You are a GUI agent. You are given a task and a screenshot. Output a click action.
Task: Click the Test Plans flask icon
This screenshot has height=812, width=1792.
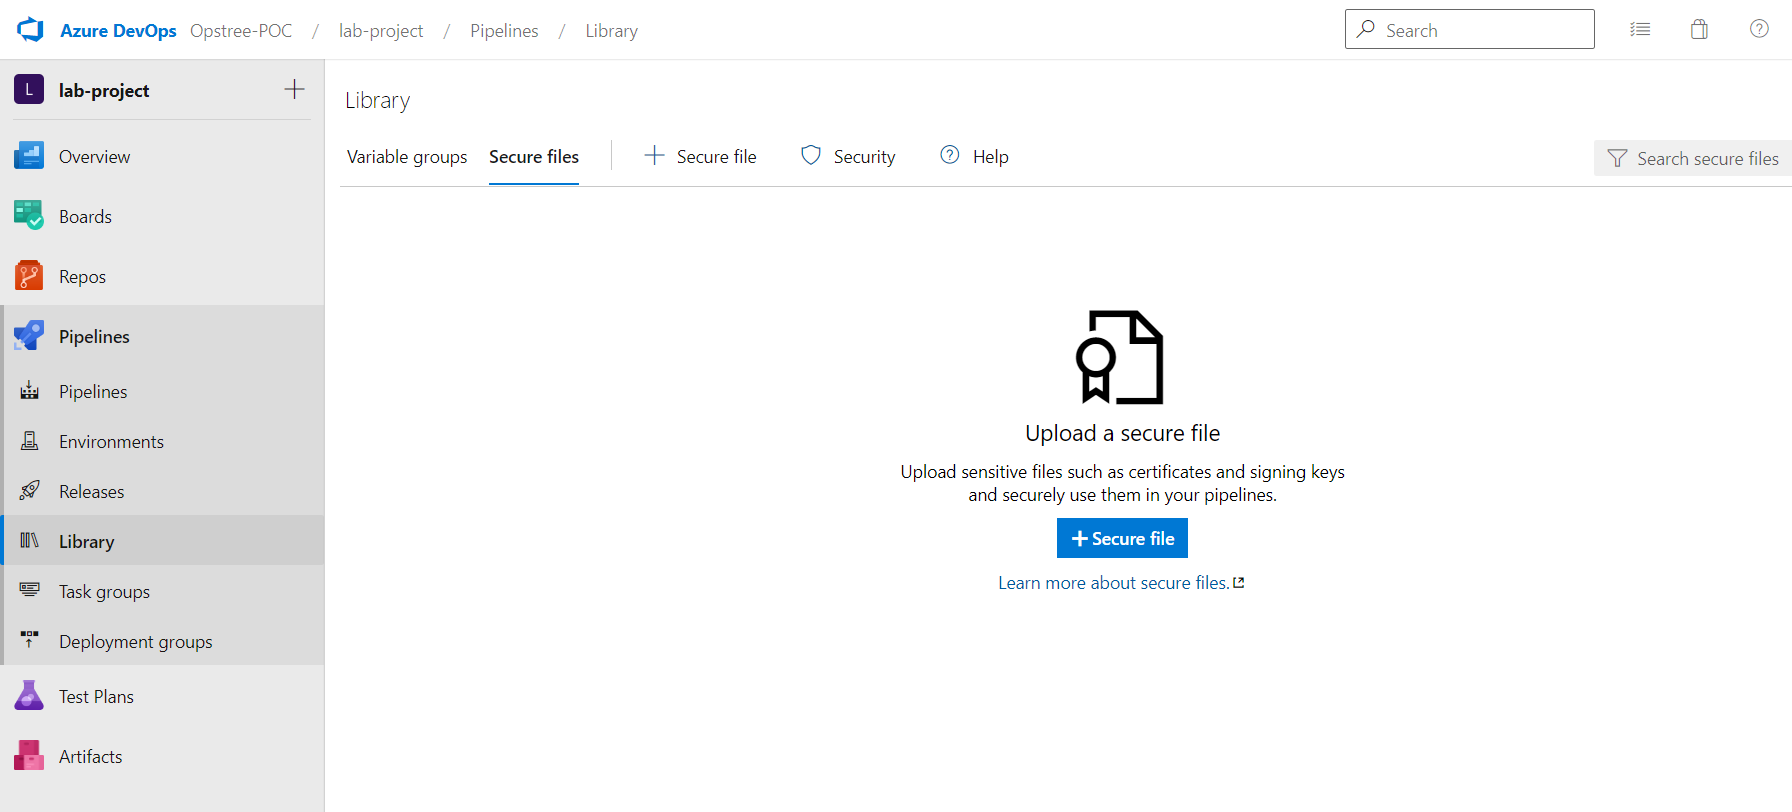(x=29, y=696)
